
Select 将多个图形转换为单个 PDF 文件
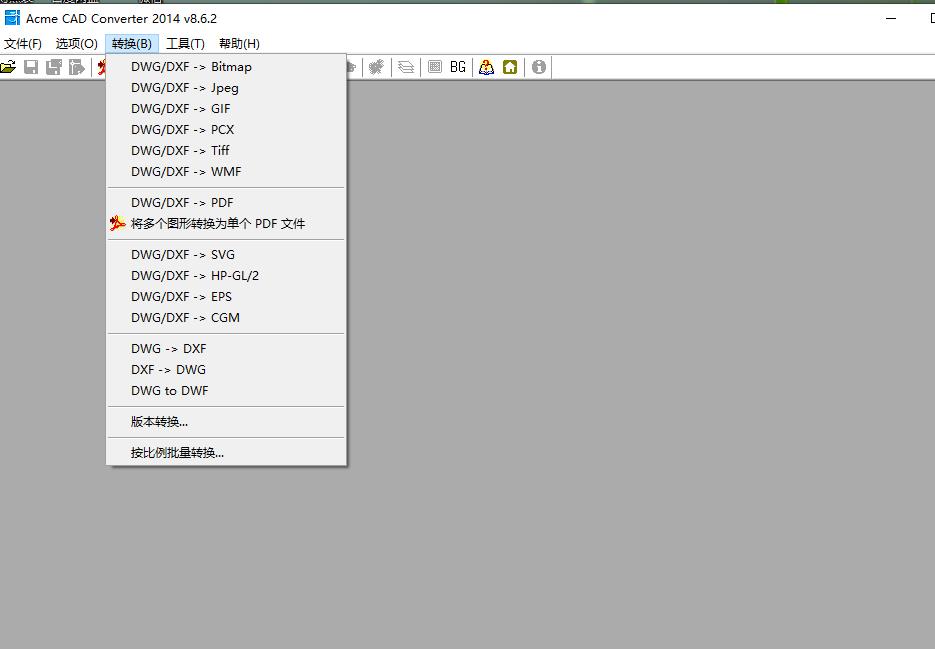[x=226, y=223]
